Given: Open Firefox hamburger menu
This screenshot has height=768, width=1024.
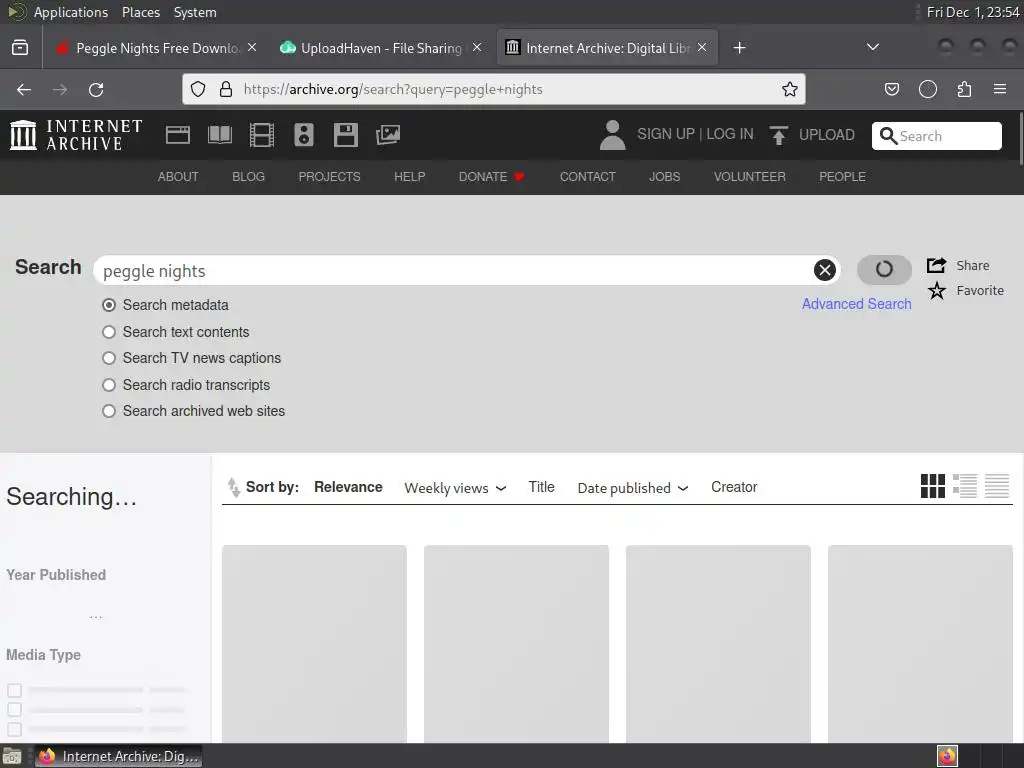Looking at the screenshot, I should (x=1000, y=89).
